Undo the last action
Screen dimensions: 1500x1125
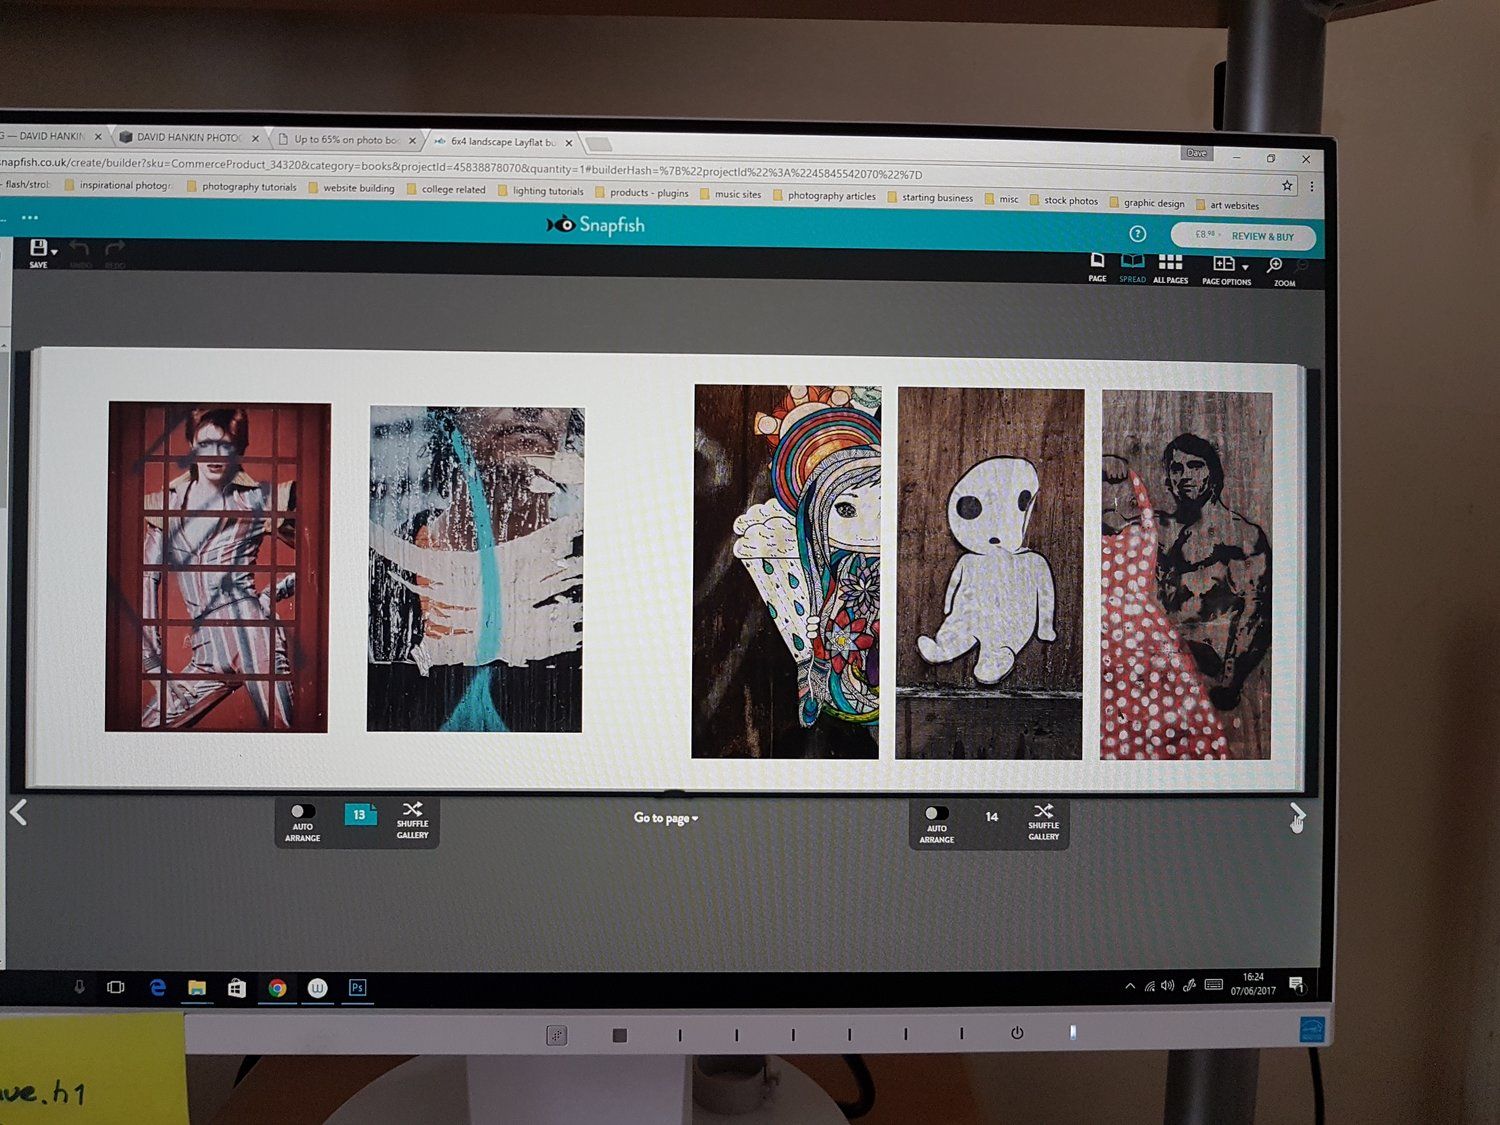pyautogui.click(x=80, y=249)
